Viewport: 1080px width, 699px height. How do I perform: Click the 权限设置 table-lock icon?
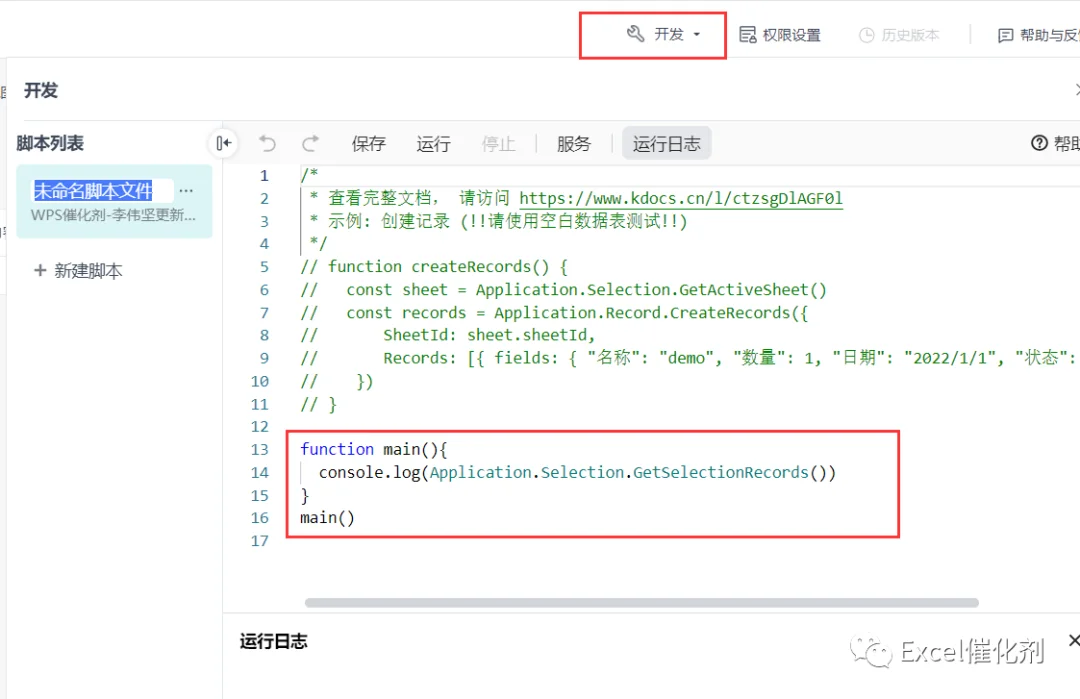click(747, 35)
